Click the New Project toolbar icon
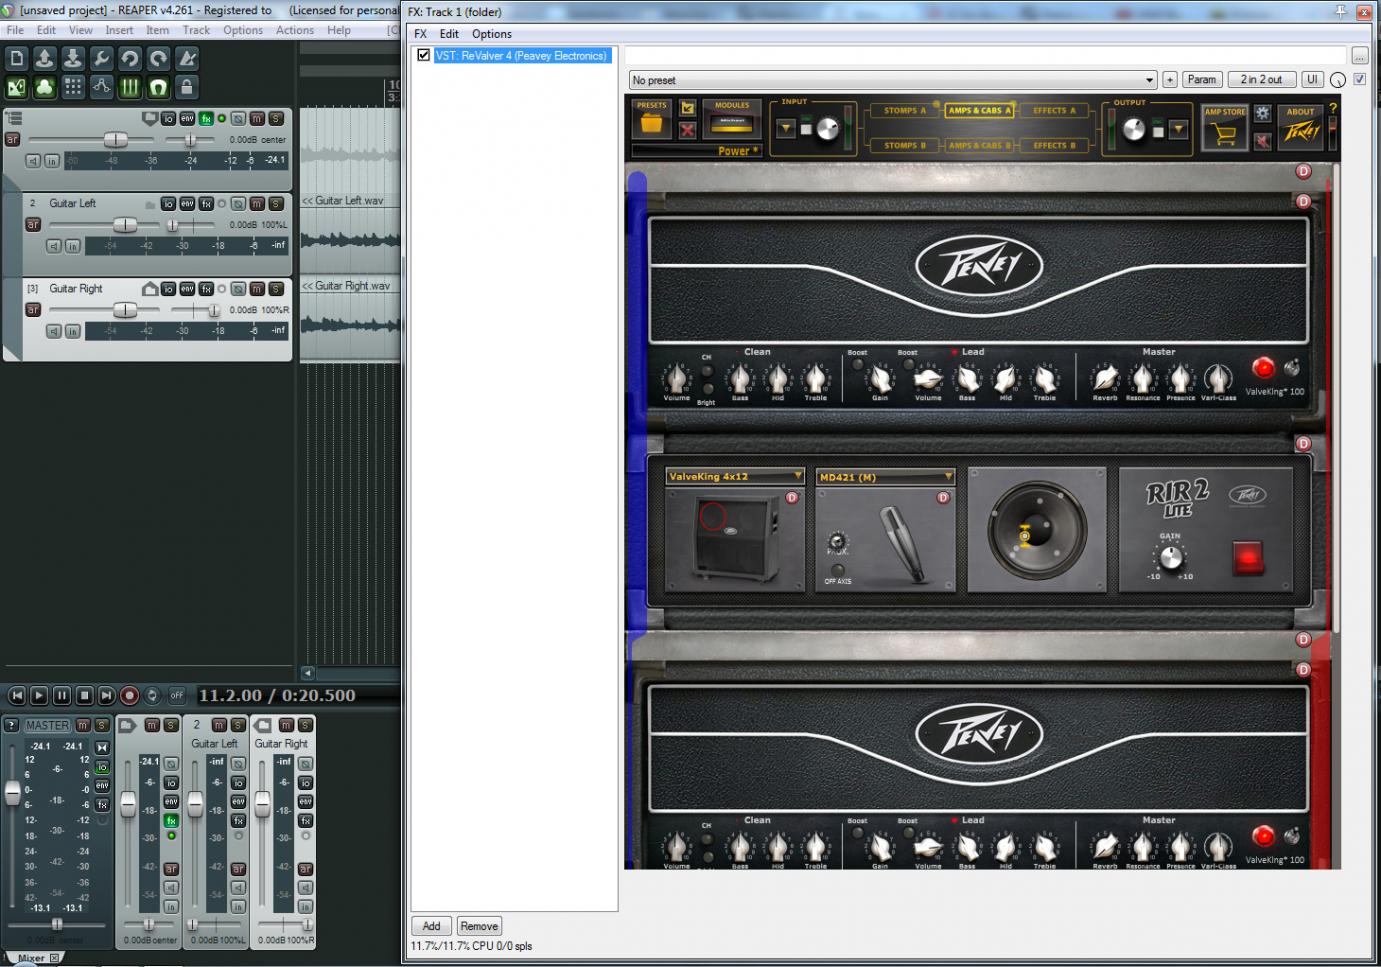1381x967 pixels. click(16, 59)
